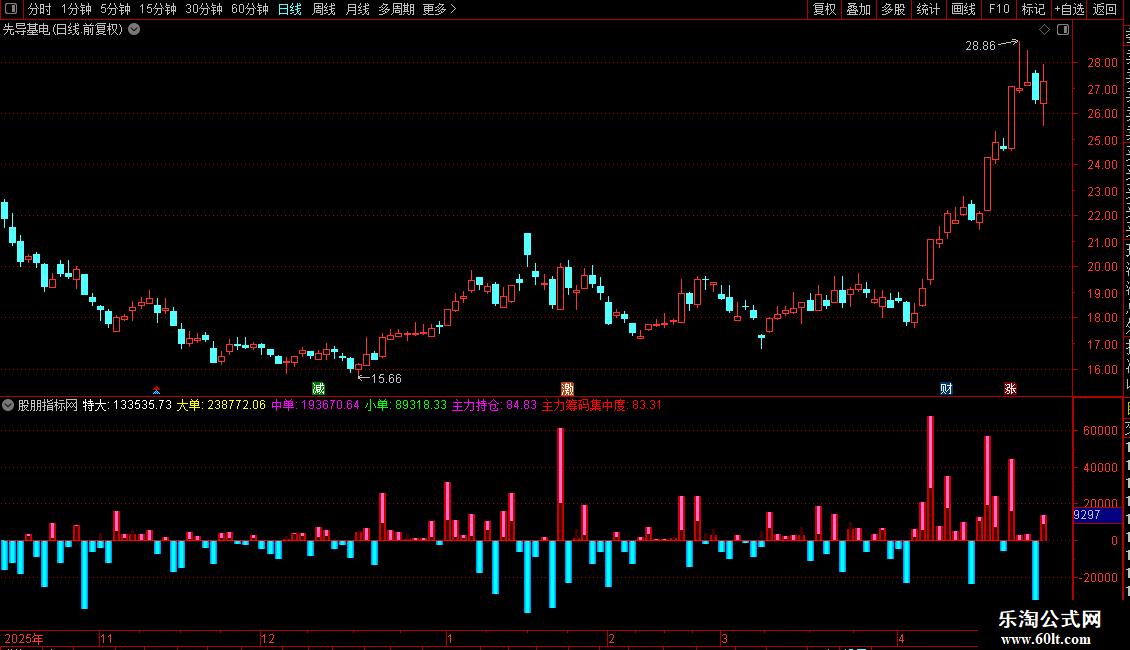Viewport: 1130px width, 650px height.
Task: Click the 60000 volume axis label
Action: pyautogui.click(x=1100, y=431)
